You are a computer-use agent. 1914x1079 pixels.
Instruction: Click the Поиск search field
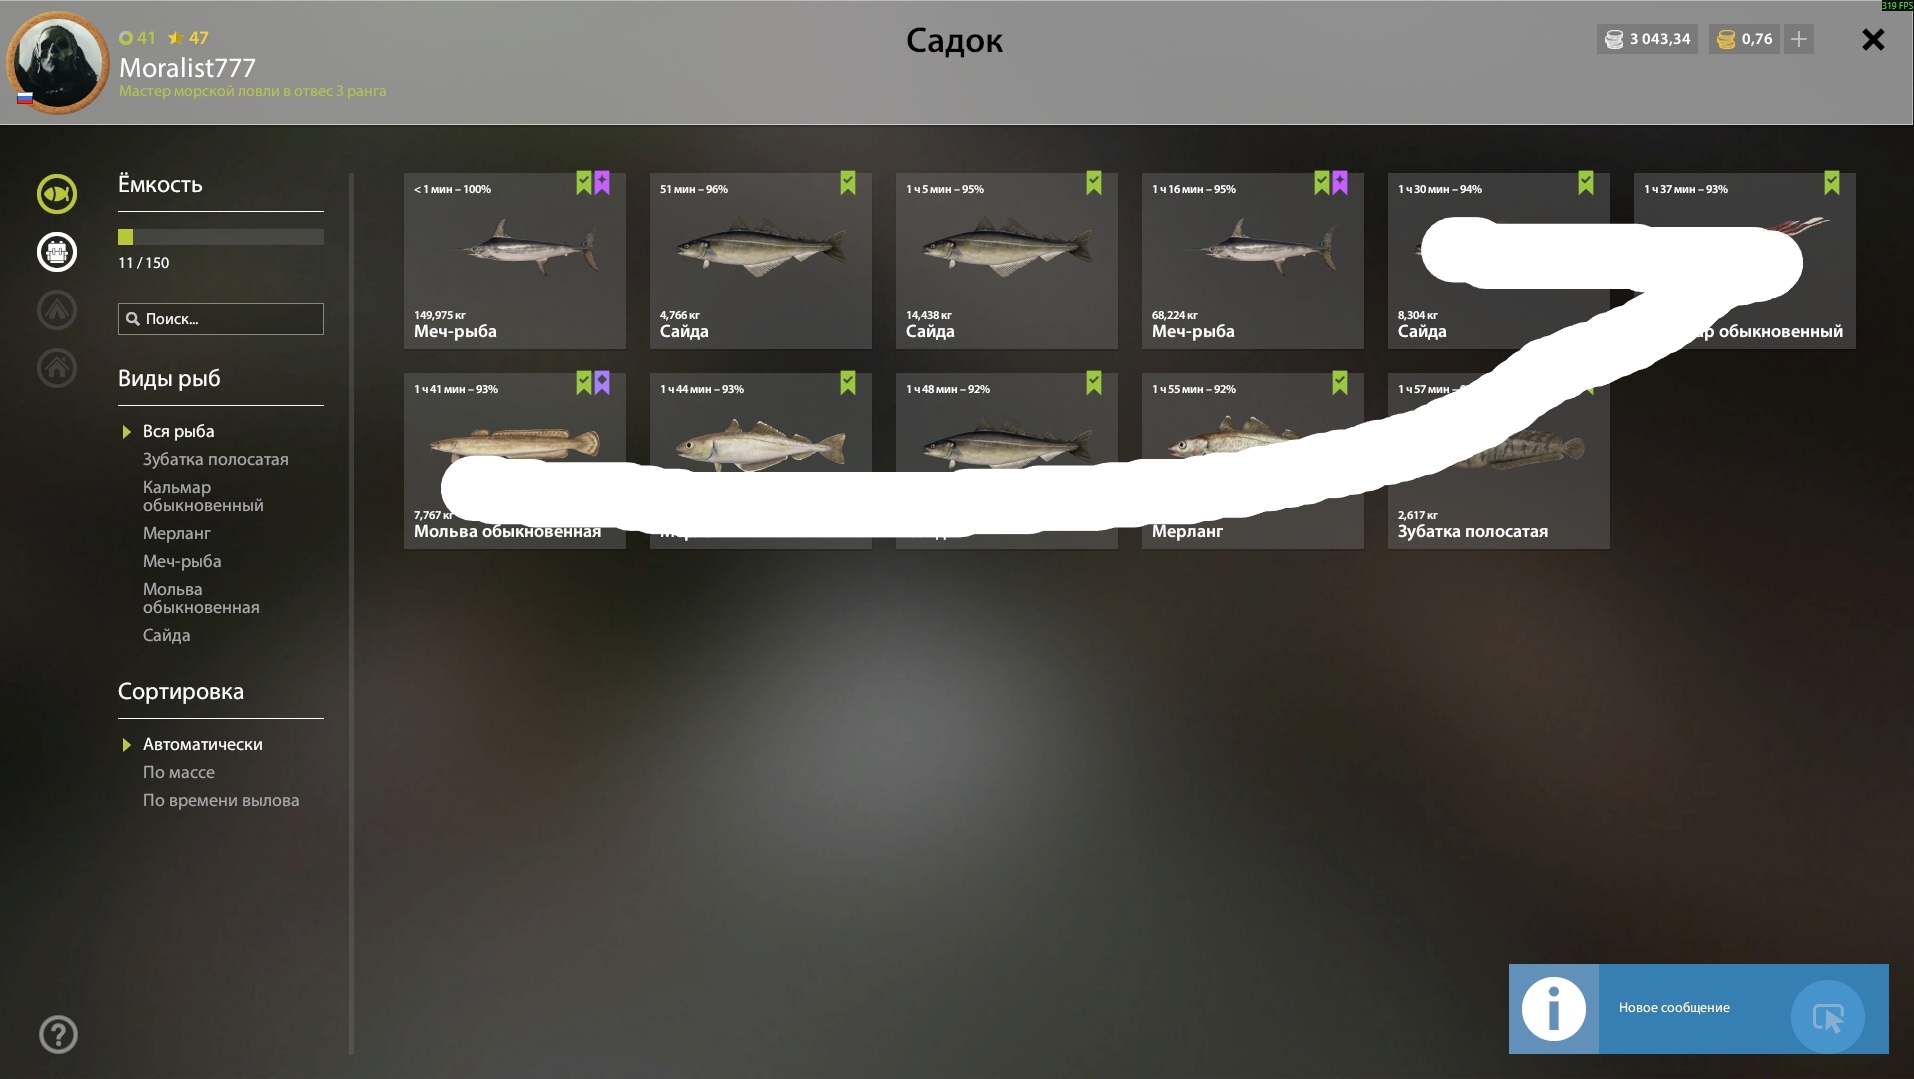pos(221,319)
